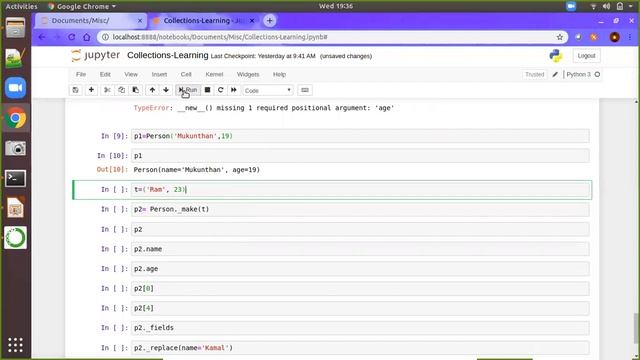
Task: Click the cell p2= Person._make(t)
Action: pyautogui.click(x=360, y=209)
